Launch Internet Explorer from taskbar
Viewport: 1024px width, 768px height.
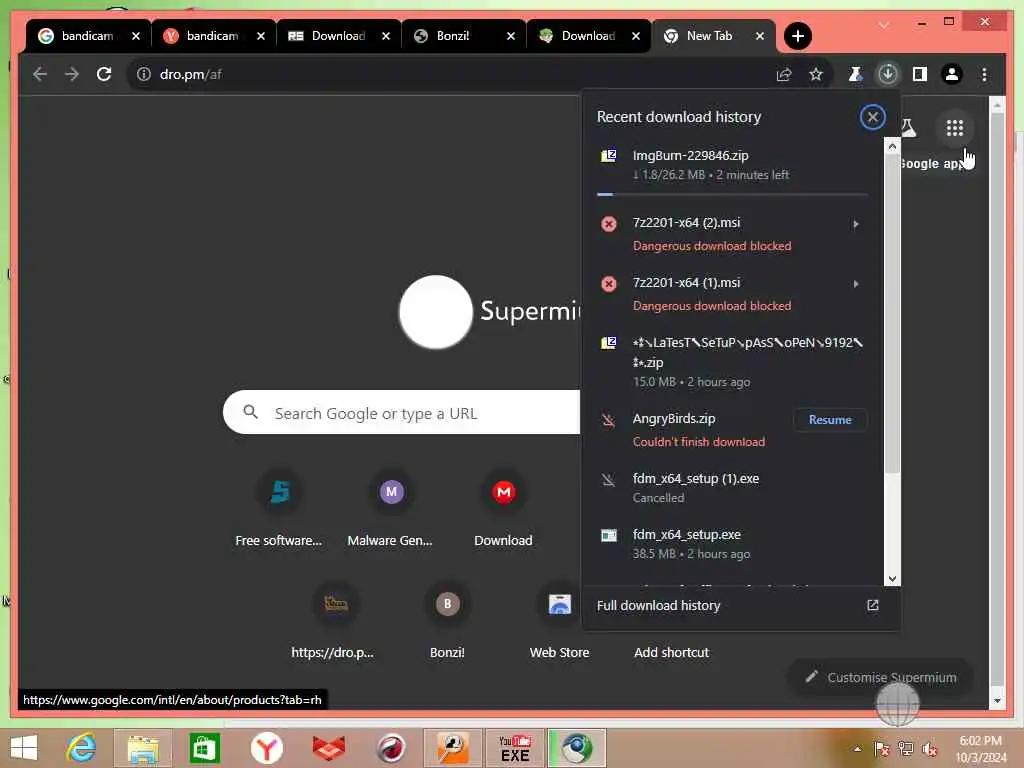[x=82, y=748]
